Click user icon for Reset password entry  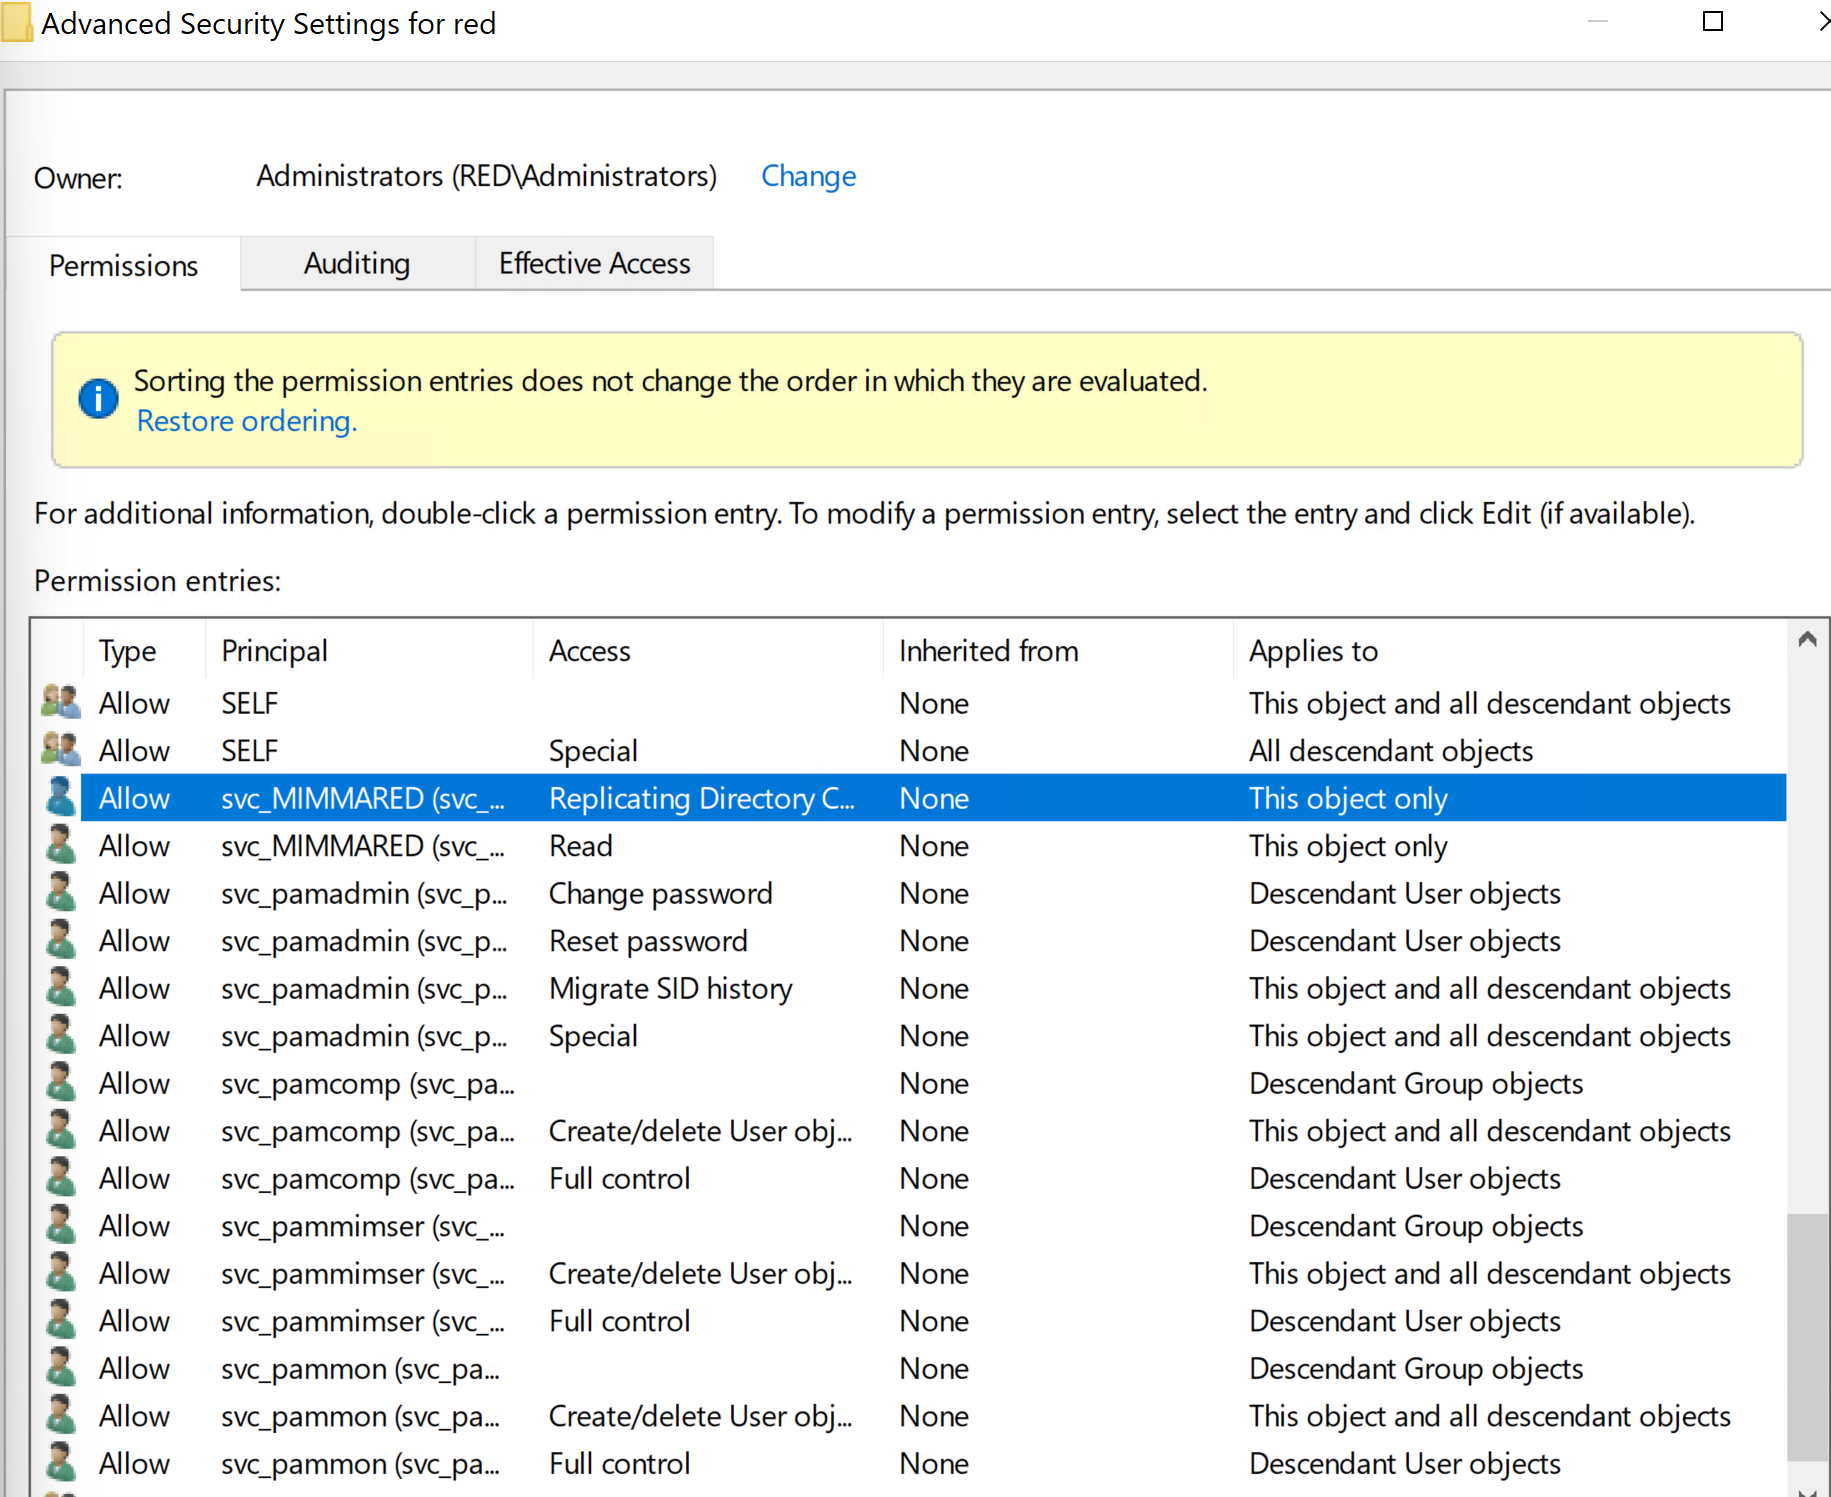coord(60,941)
